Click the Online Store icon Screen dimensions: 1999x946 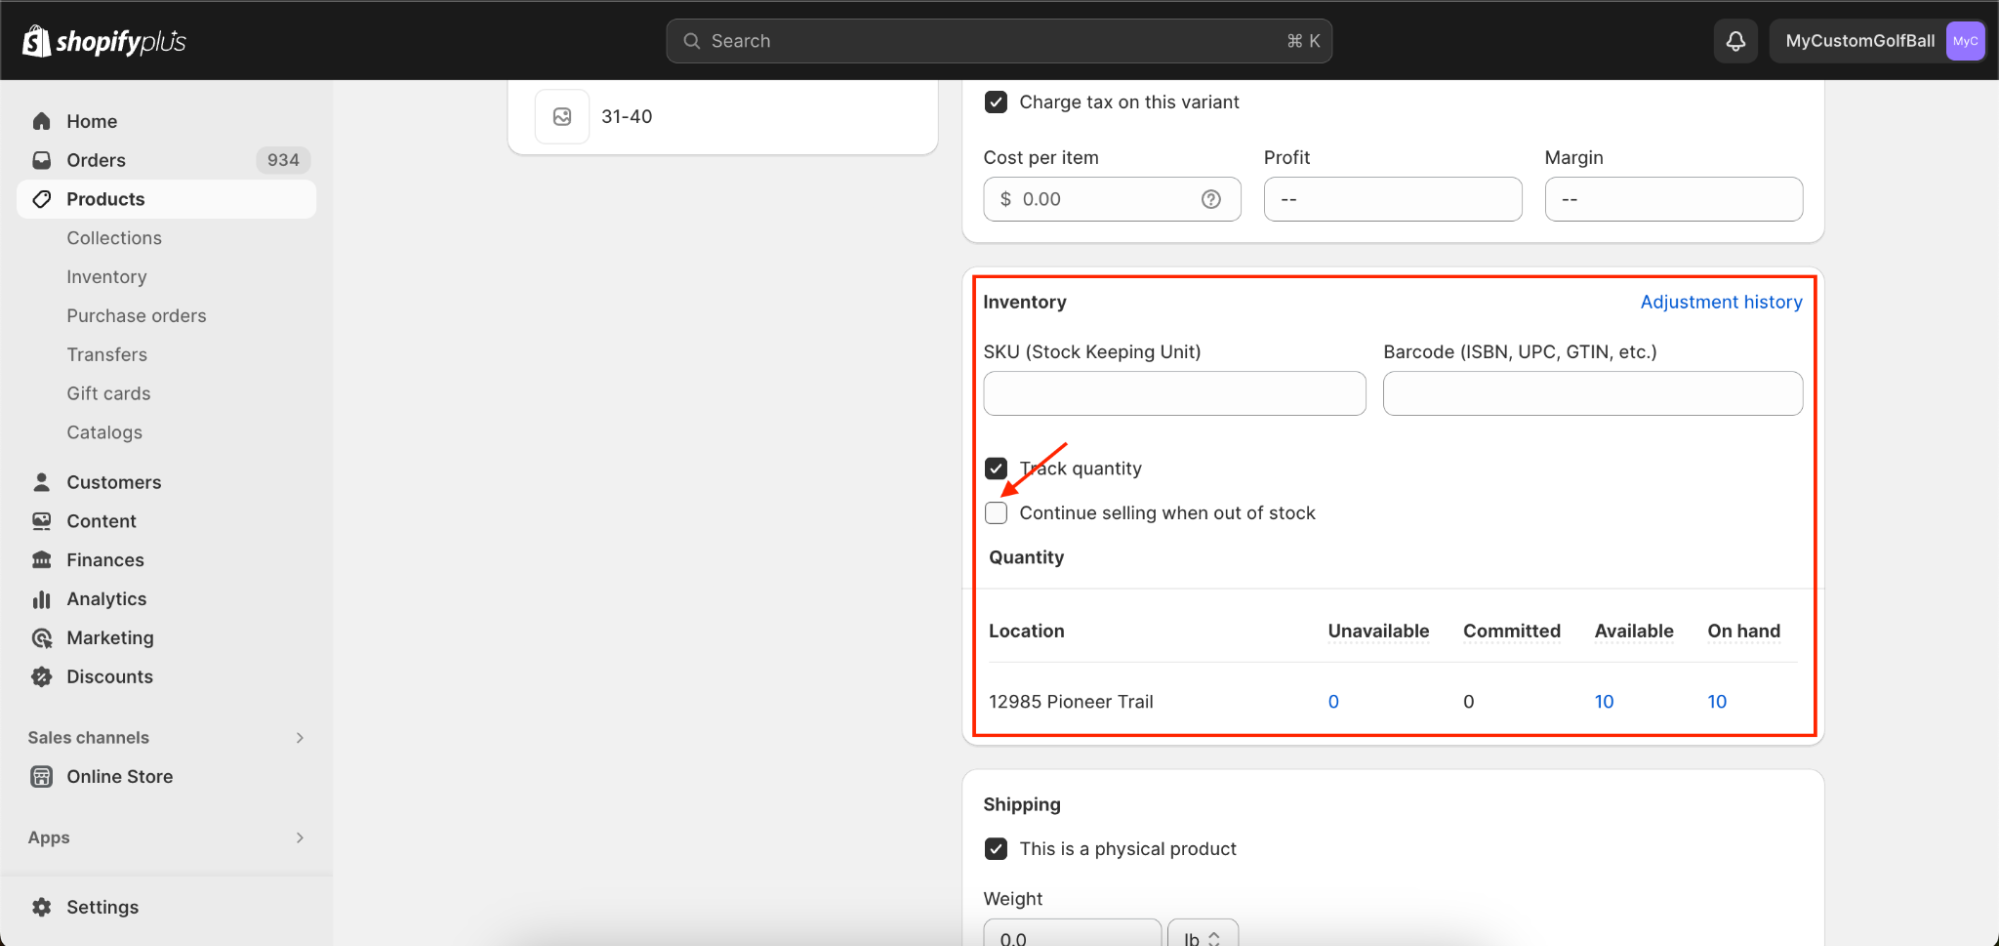pos(42,777)
